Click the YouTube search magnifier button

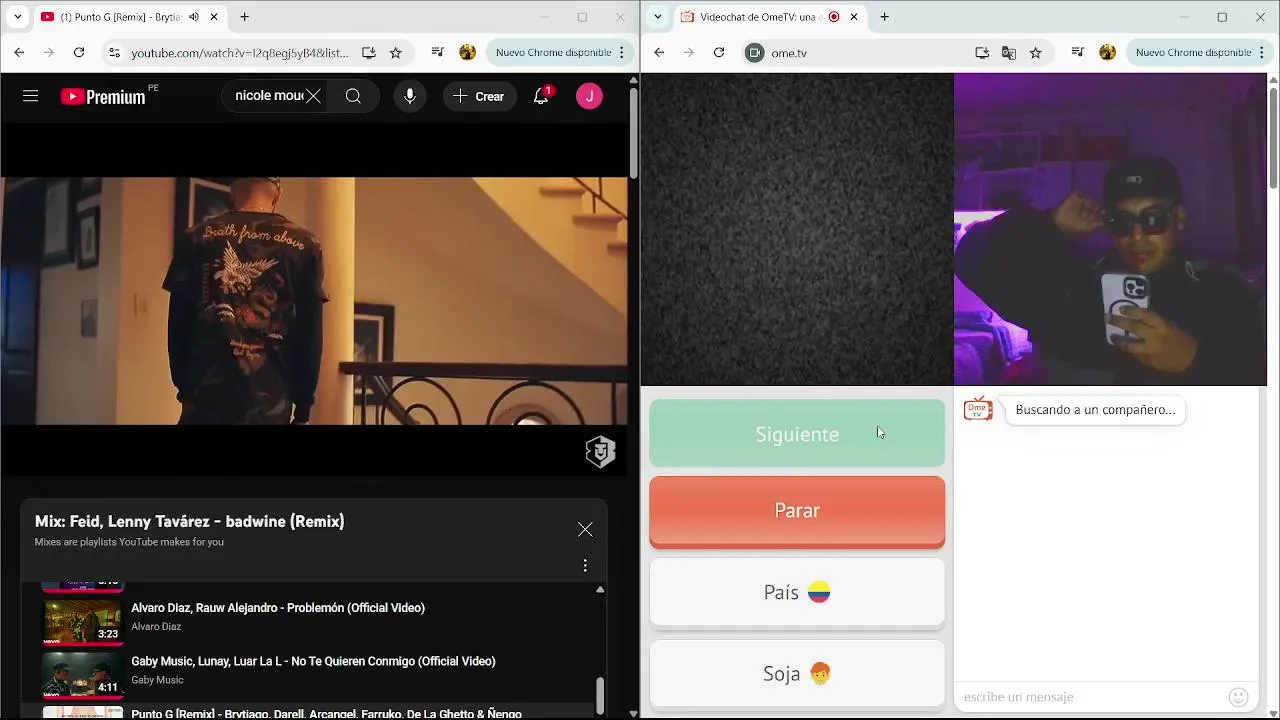tap(353, 96)
